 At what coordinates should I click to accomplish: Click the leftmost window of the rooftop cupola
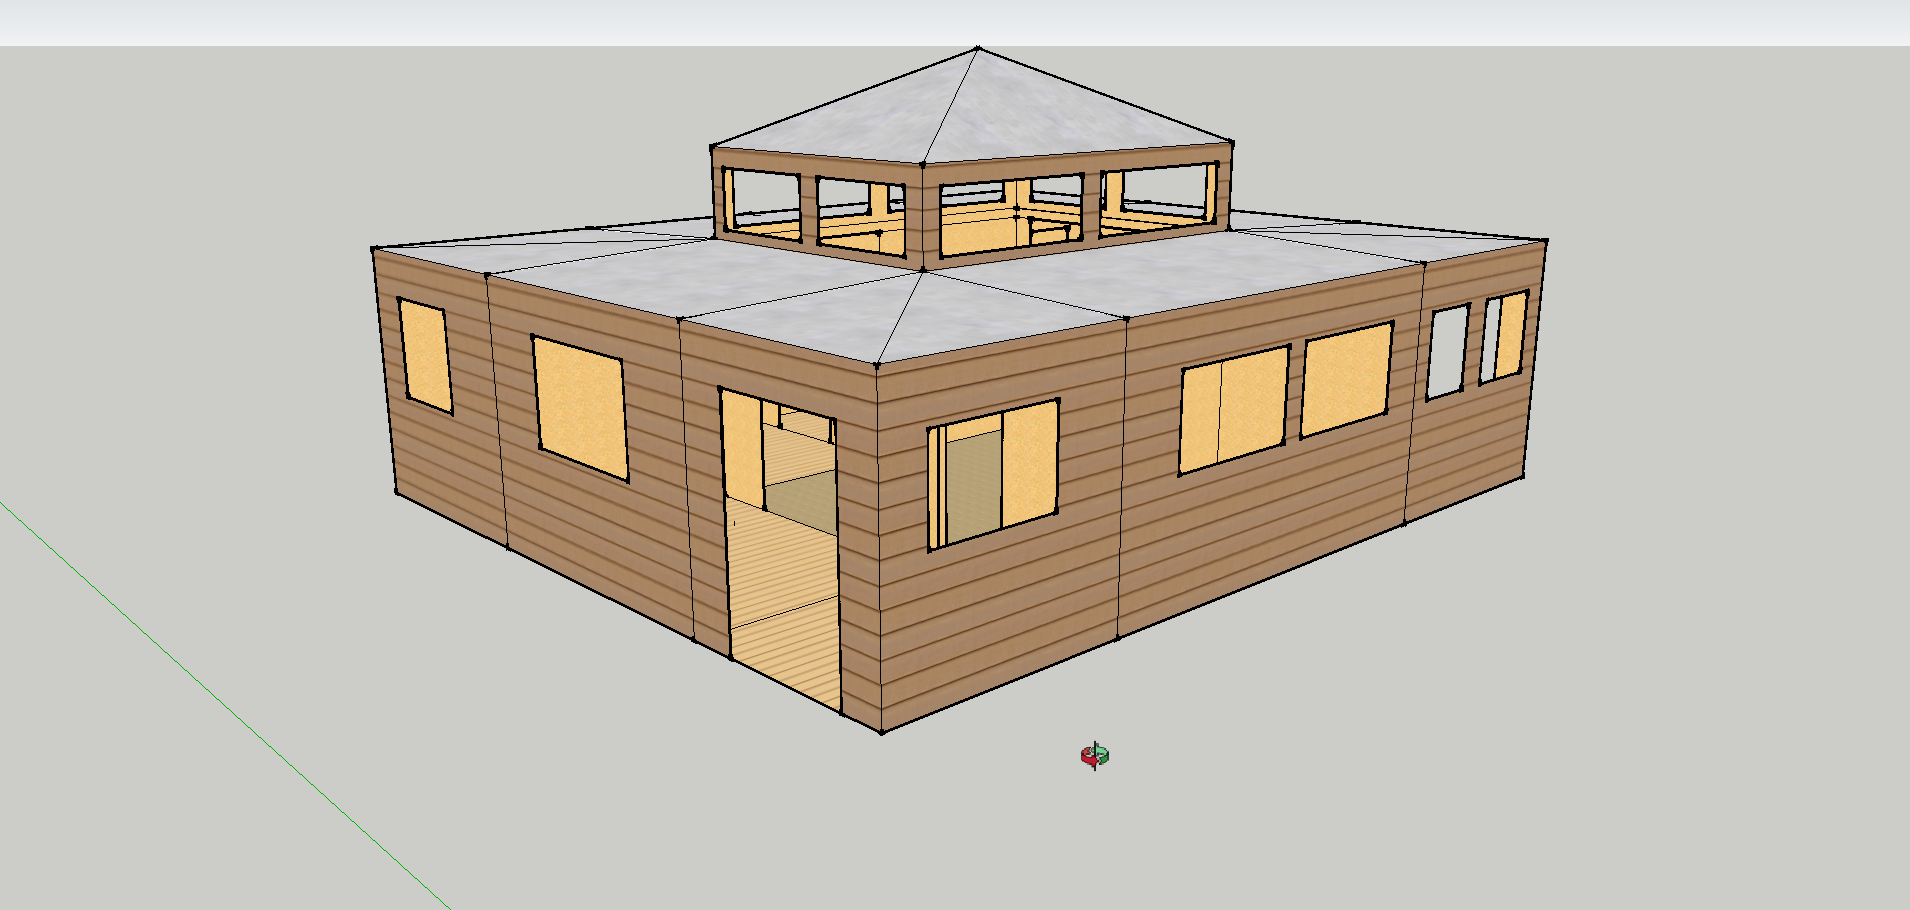click(762, 204)
